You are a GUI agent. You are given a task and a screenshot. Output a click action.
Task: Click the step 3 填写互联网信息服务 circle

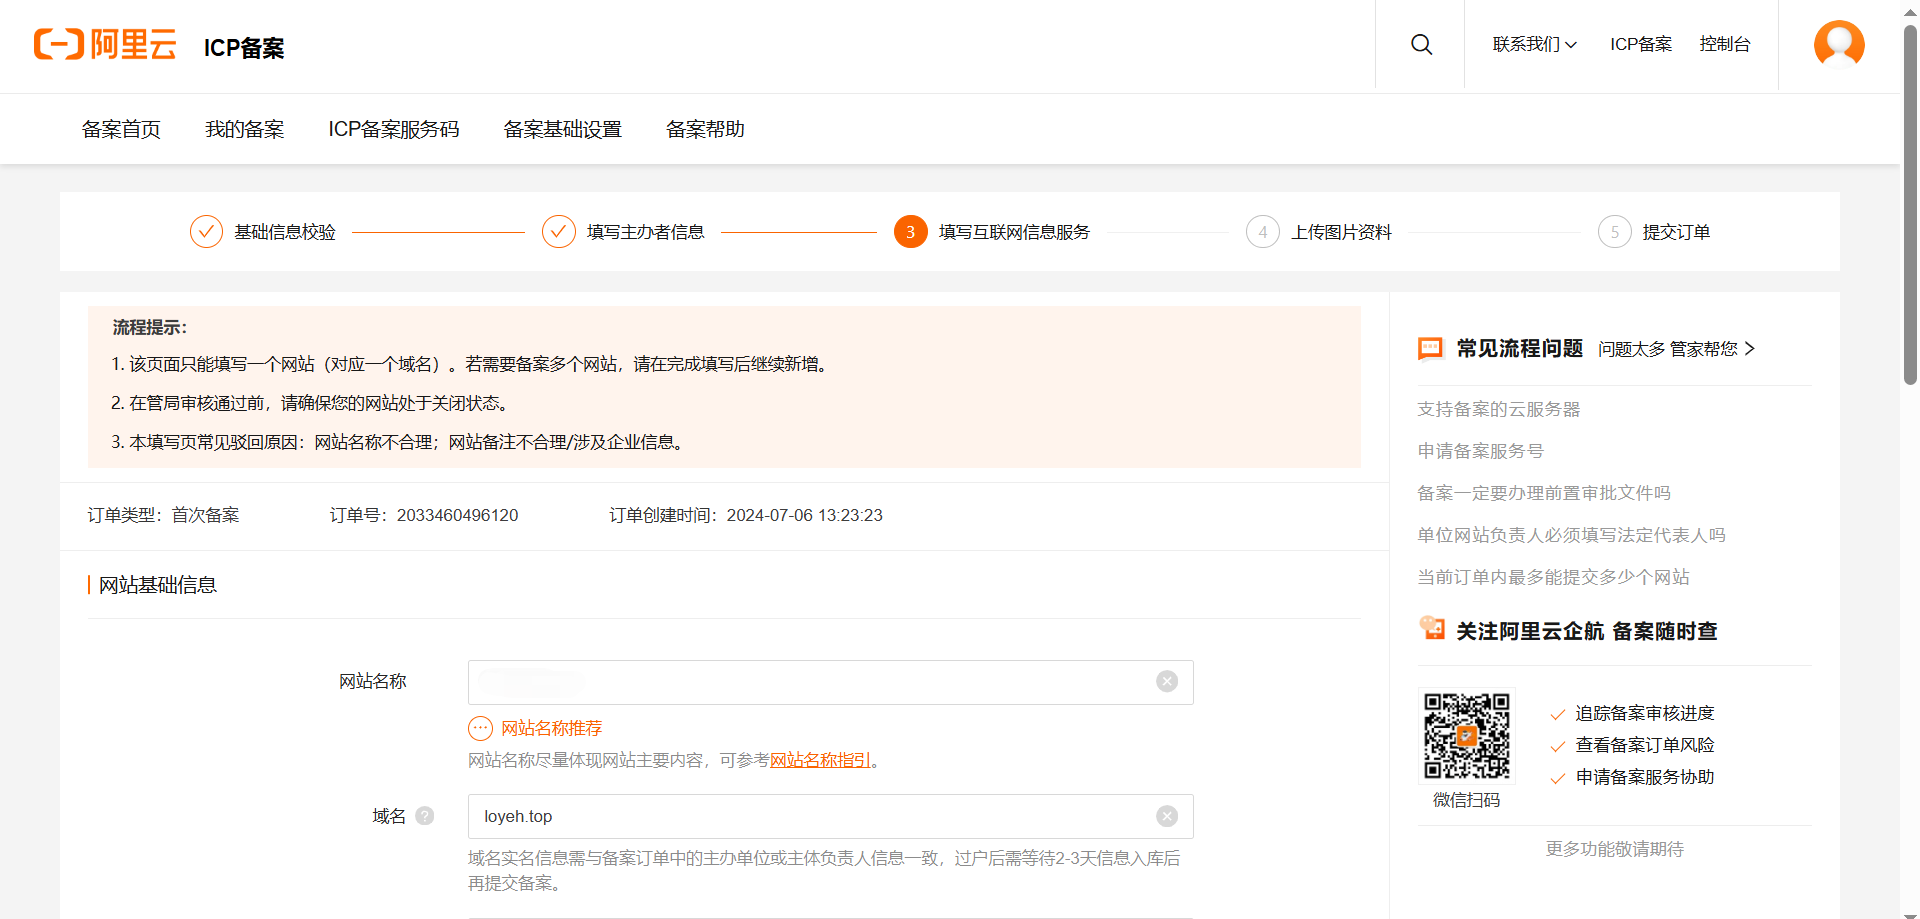[x=910, y=231]
